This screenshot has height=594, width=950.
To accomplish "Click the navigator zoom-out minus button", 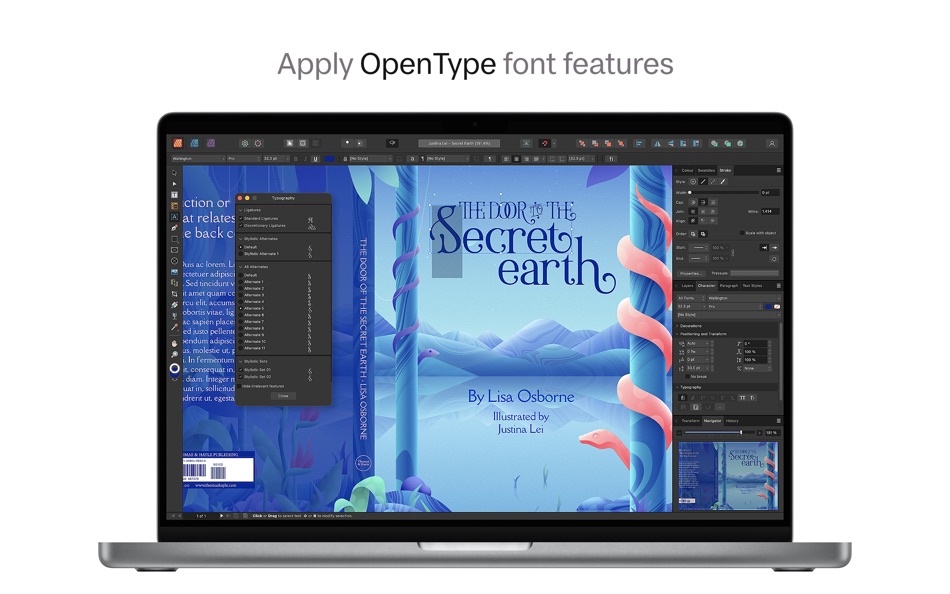I will pos(679,433).
